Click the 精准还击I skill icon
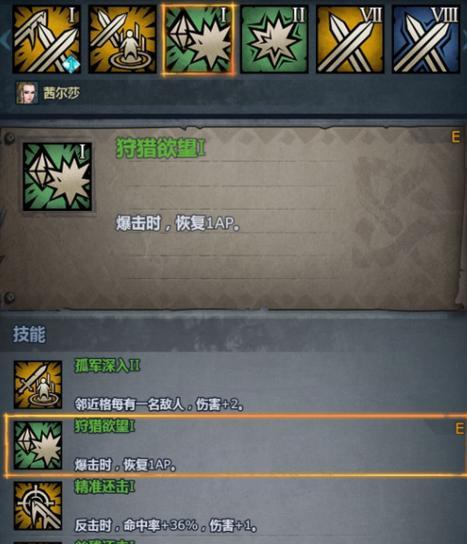 coord(38,506)
